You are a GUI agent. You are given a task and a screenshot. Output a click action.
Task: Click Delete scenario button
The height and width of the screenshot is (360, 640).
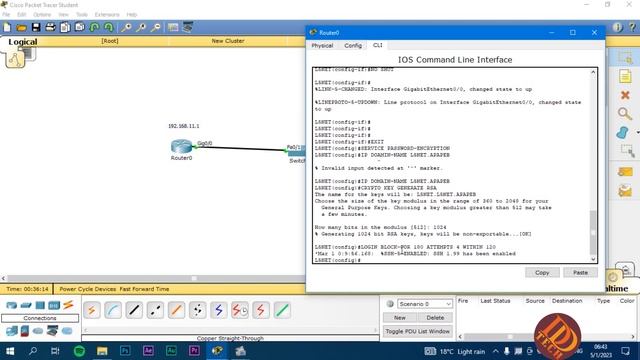tap(435, 317)
